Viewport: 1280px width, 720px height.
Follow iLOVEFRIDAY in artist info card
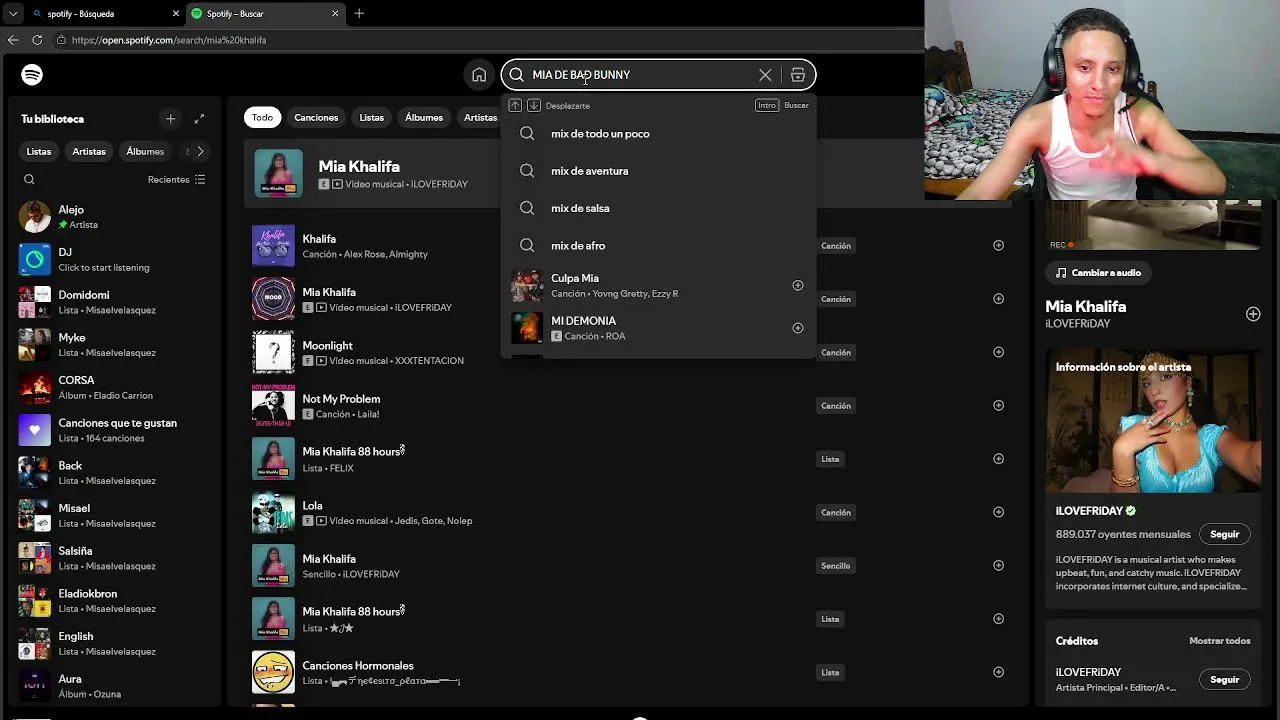[1225, 534]
